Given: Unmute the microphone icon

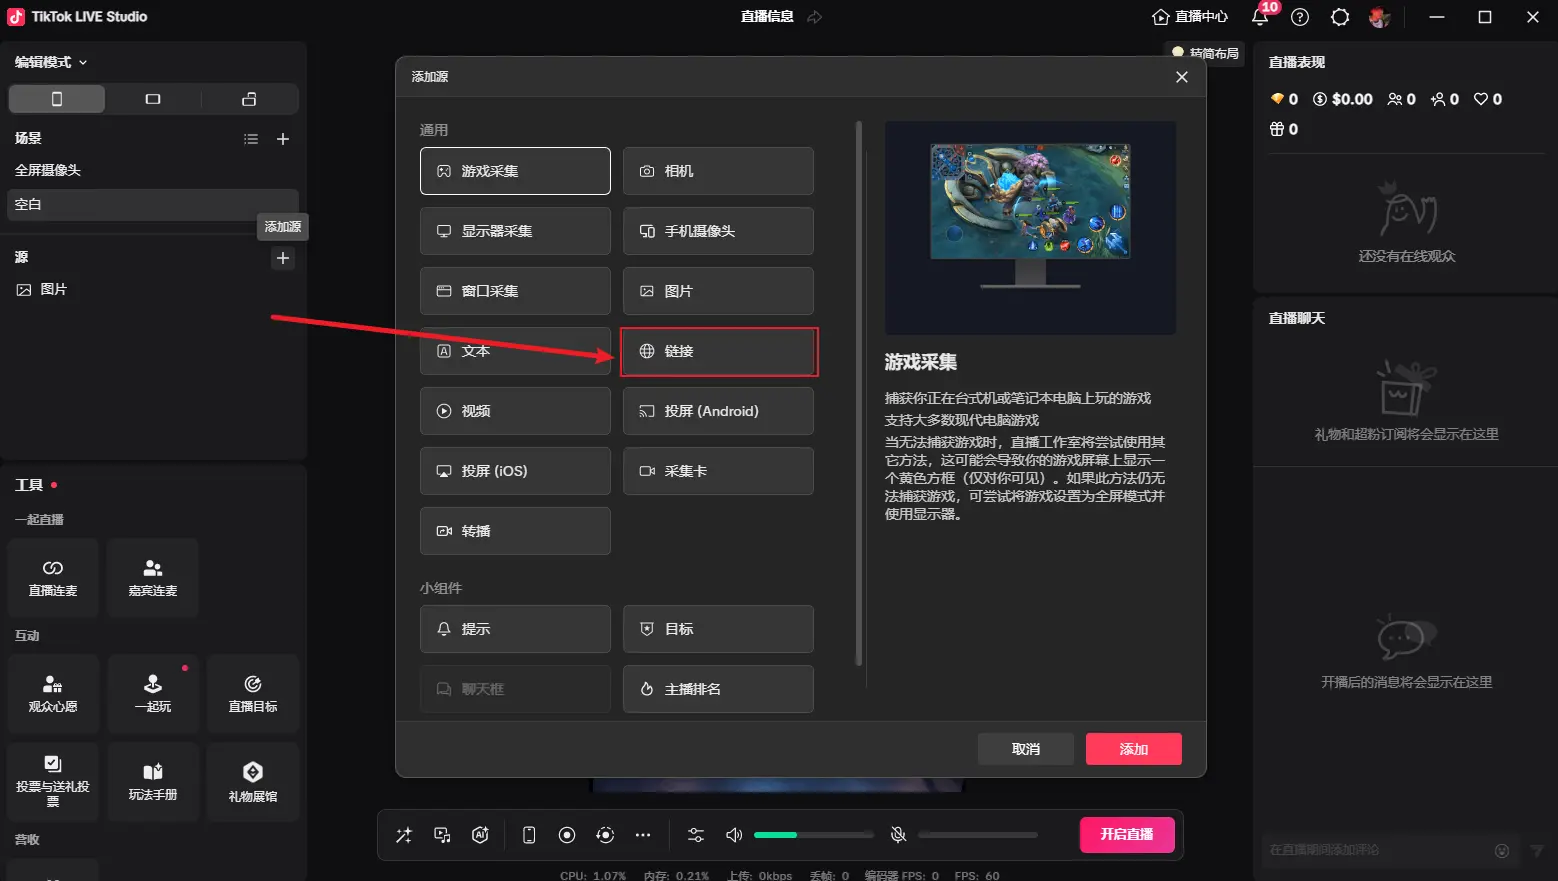Looking at the screenshot, I should click(898, 835).
